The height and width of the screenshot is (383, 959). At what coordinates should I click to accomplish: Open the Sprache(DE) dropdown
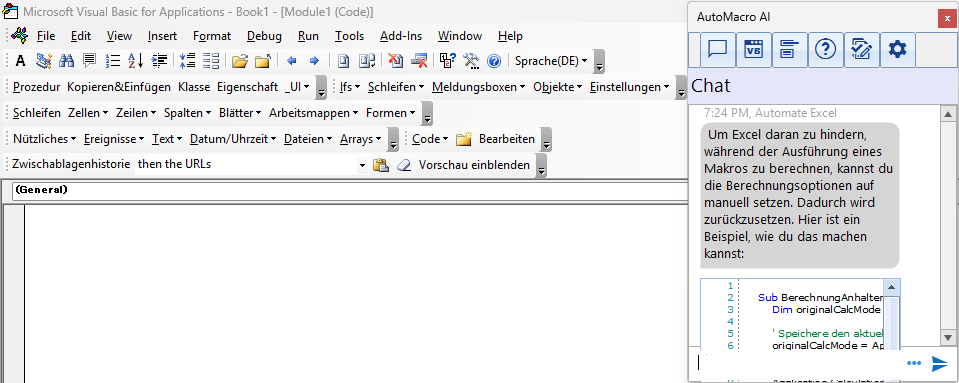tap(551, 61)
